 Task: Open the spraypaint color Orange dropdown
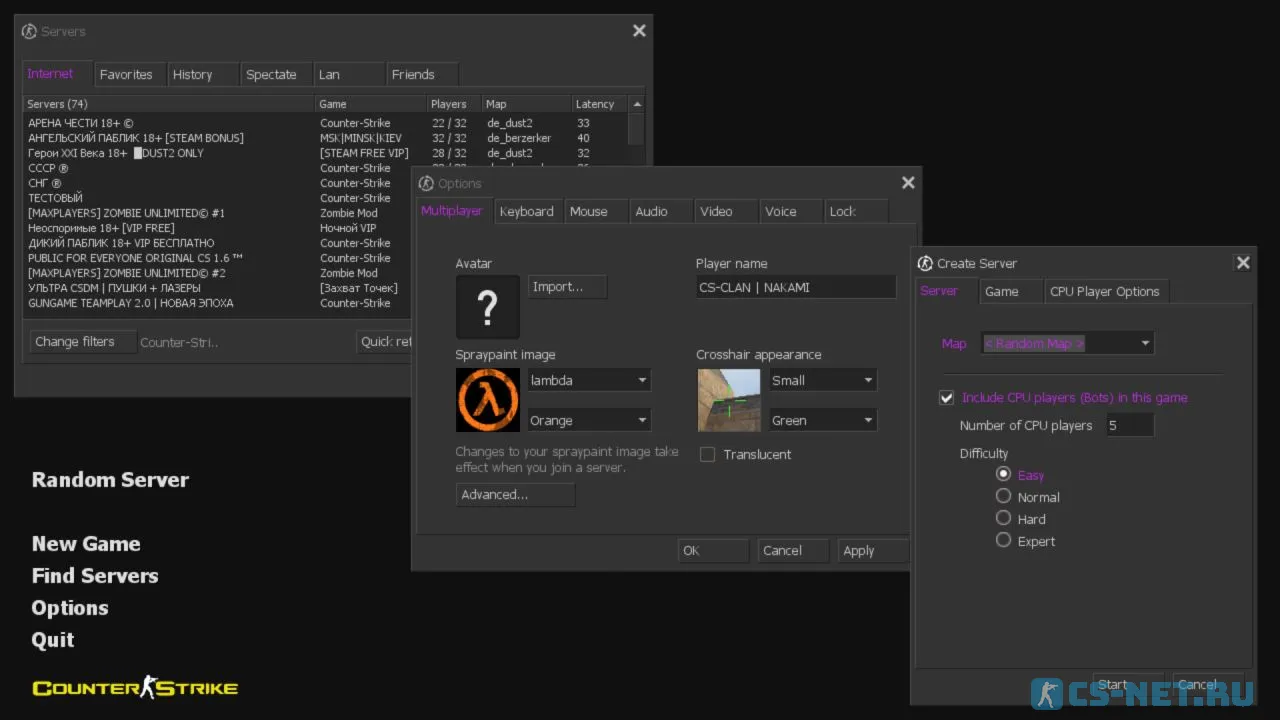(588, 421)
